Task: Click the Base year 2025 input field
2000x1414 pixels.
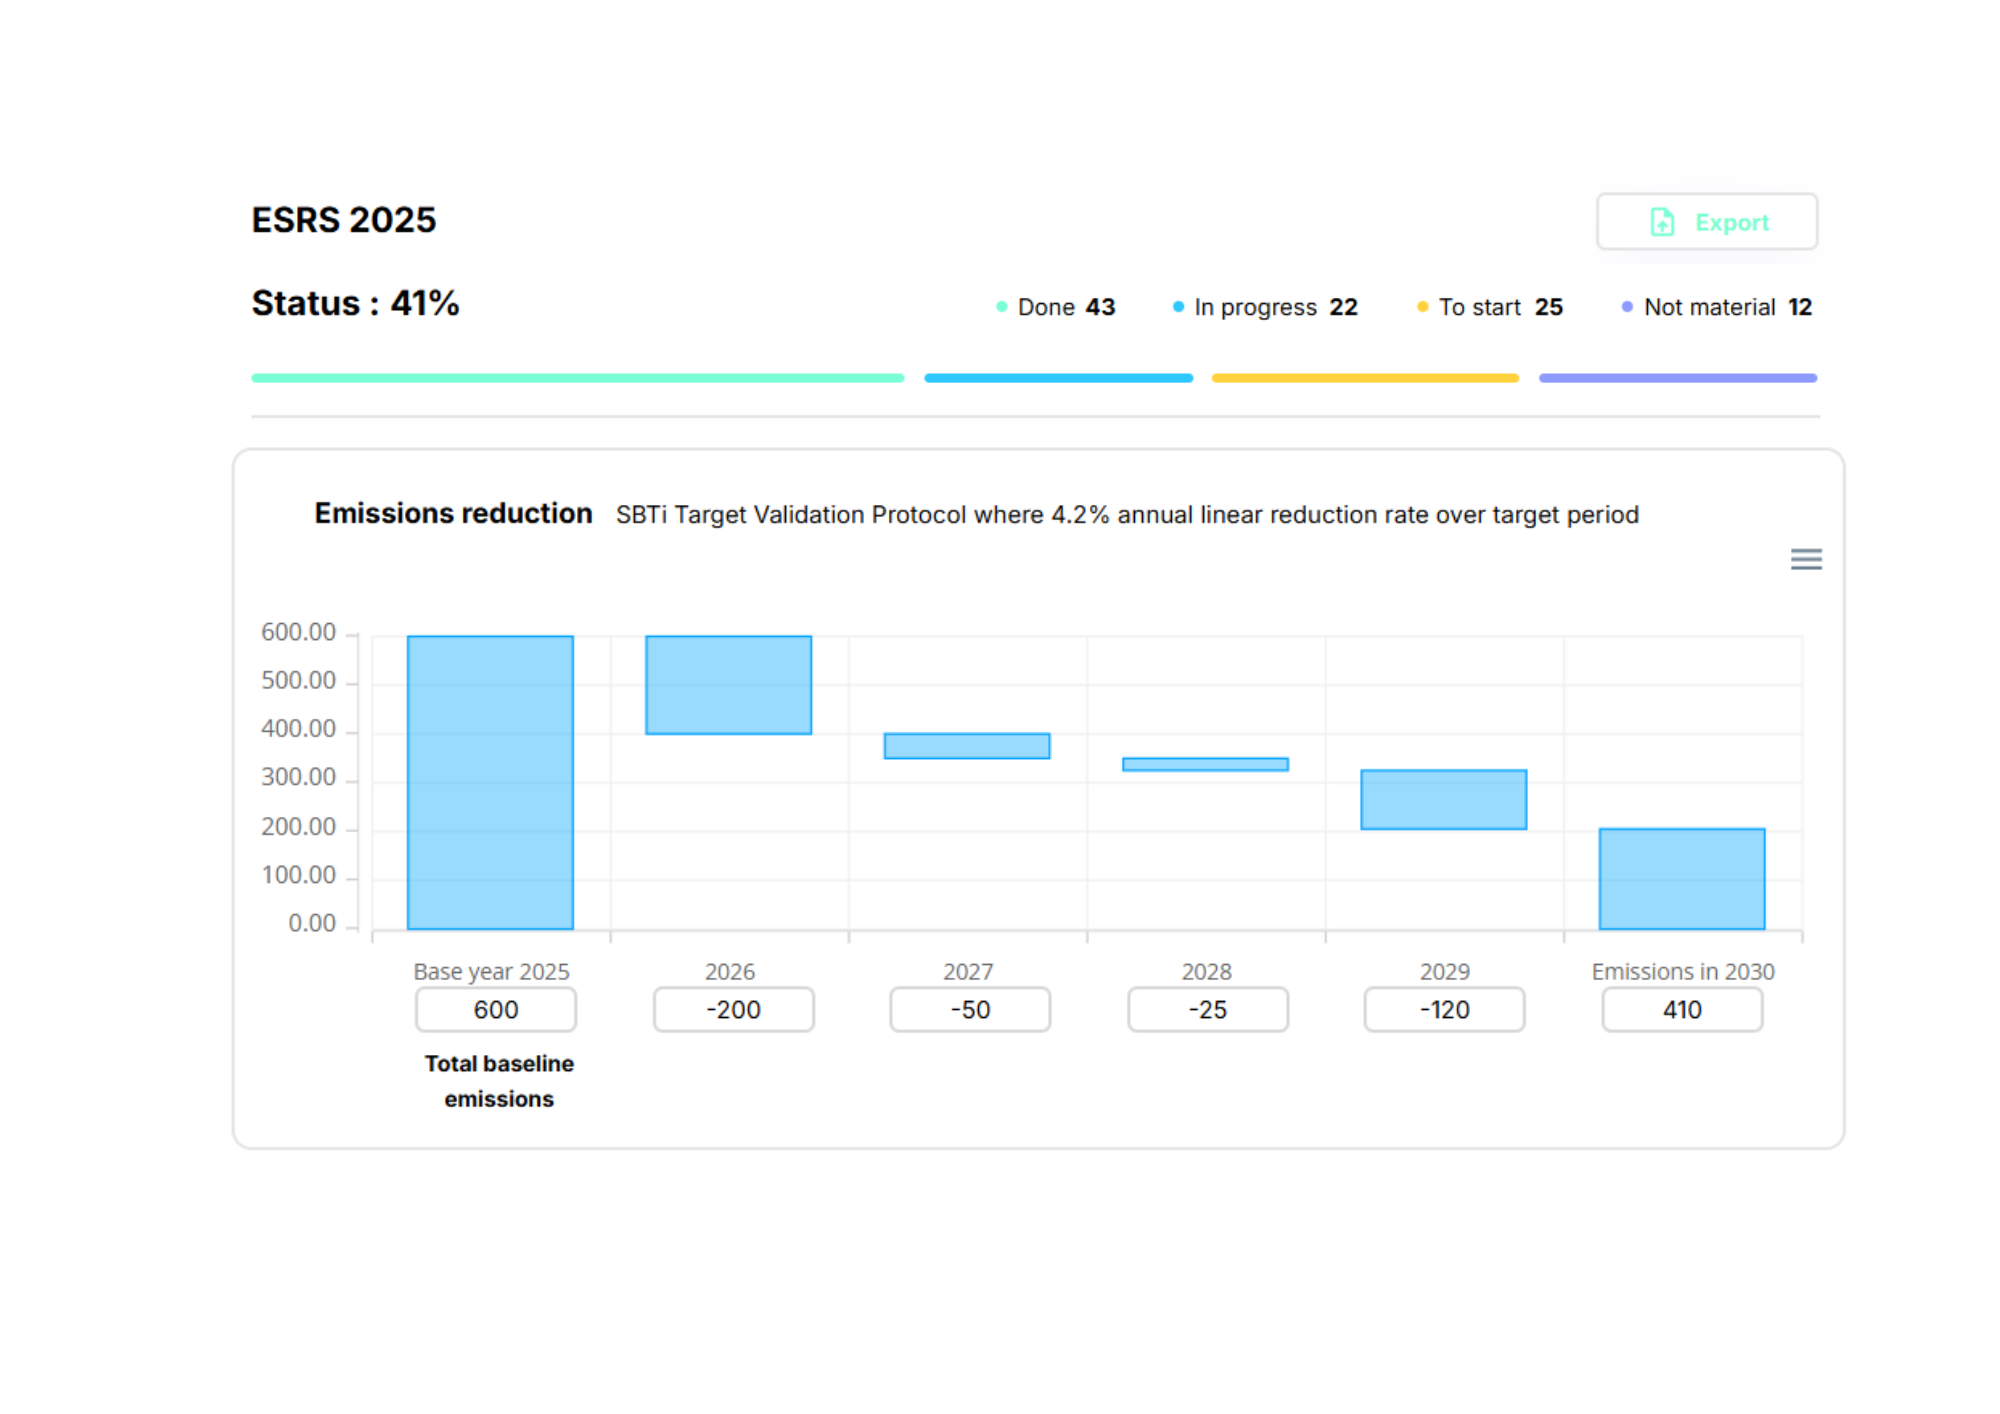Action: pos(495,1010)
